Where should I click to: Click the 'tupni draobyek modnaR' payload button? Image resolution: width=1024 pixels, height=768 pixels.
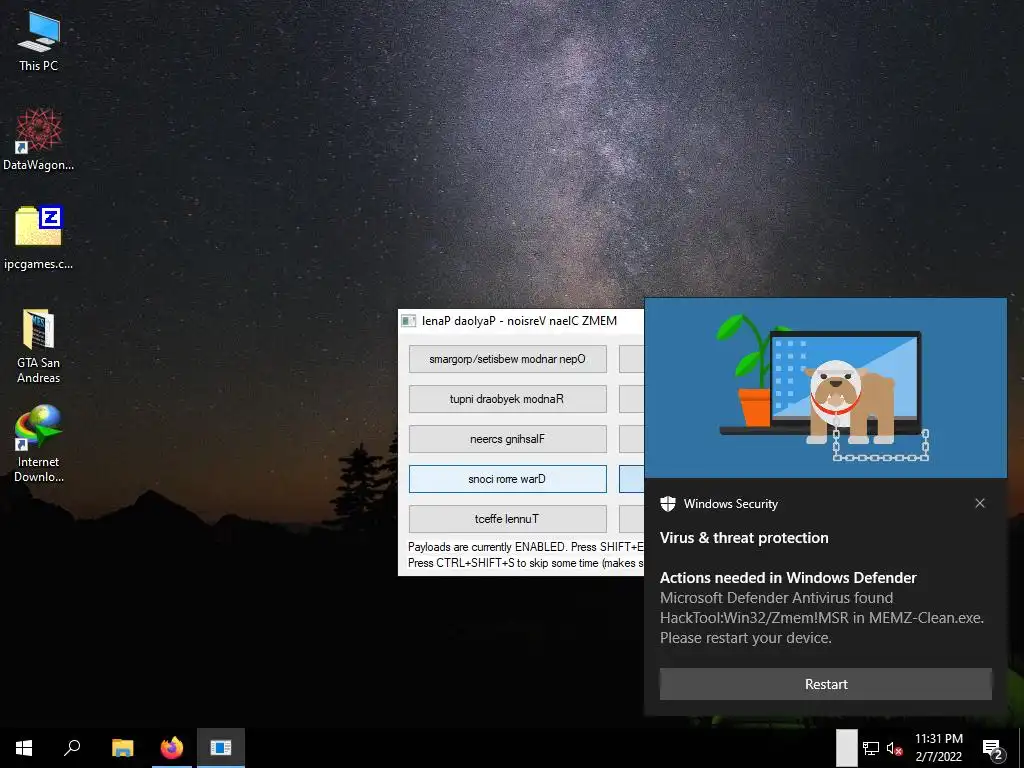click(x=507, y=399)
